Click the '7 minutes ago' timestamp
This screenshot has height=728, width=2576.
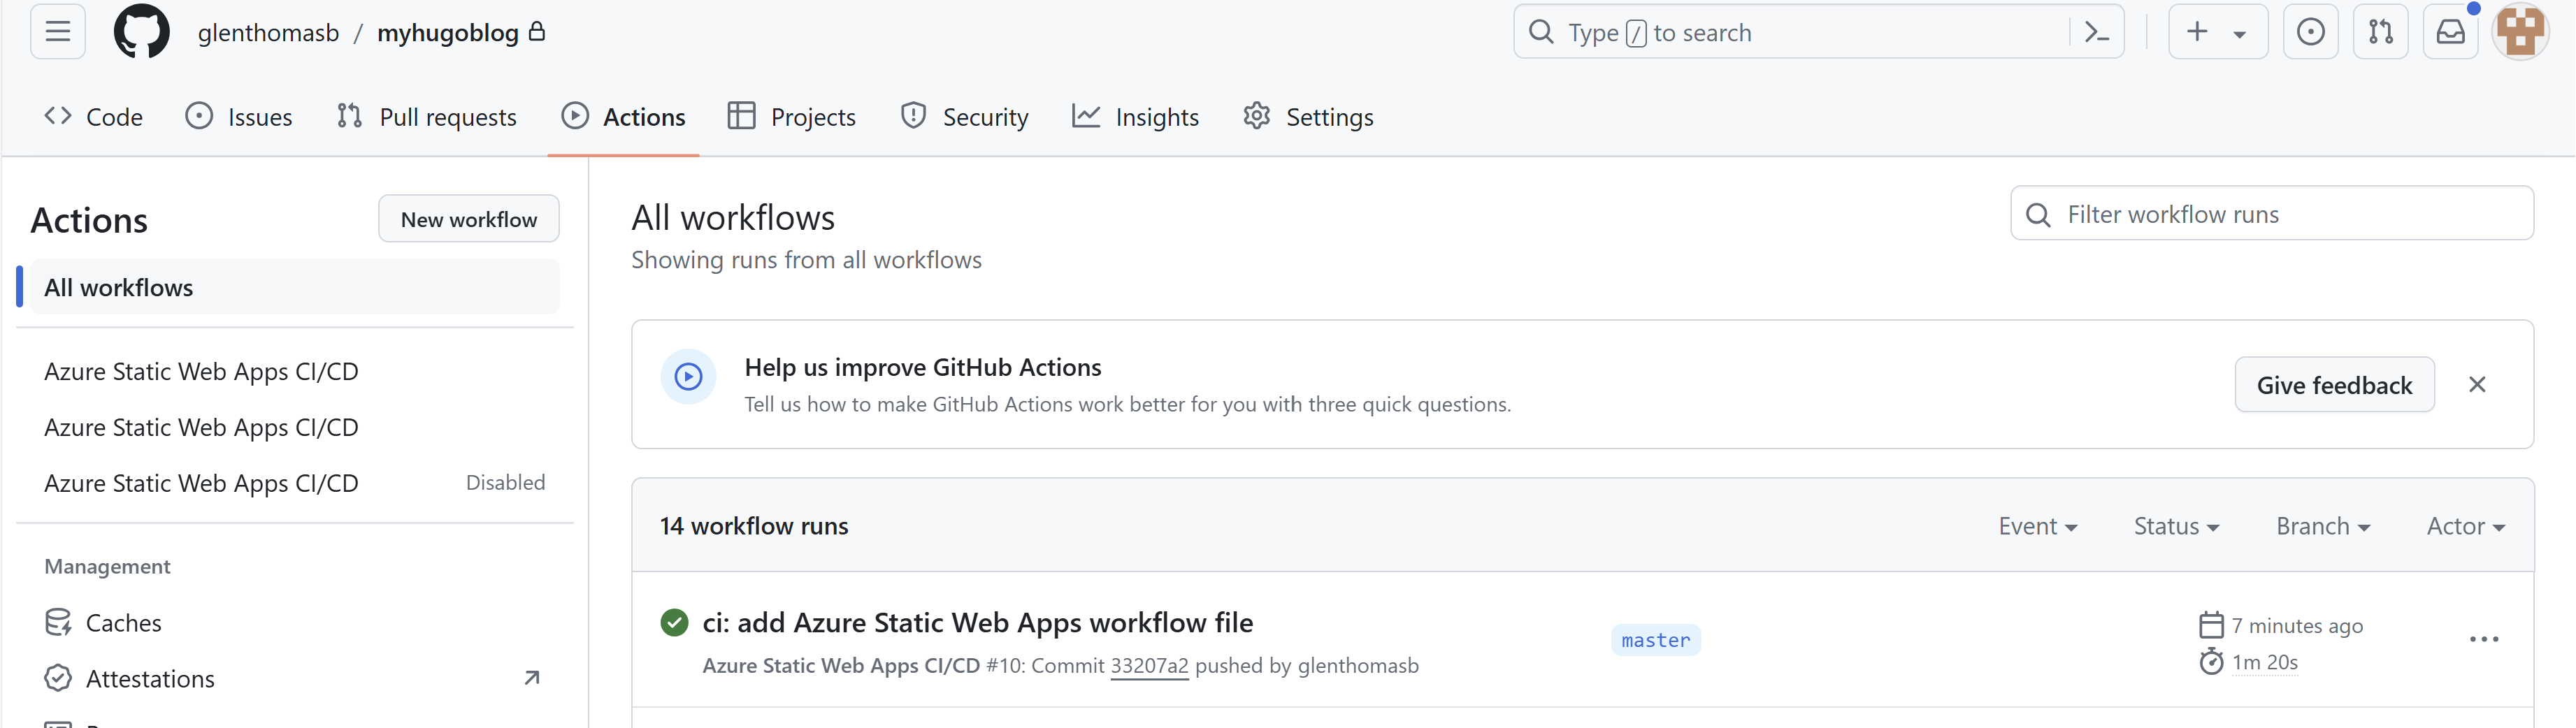click(x=2297, y=626)
